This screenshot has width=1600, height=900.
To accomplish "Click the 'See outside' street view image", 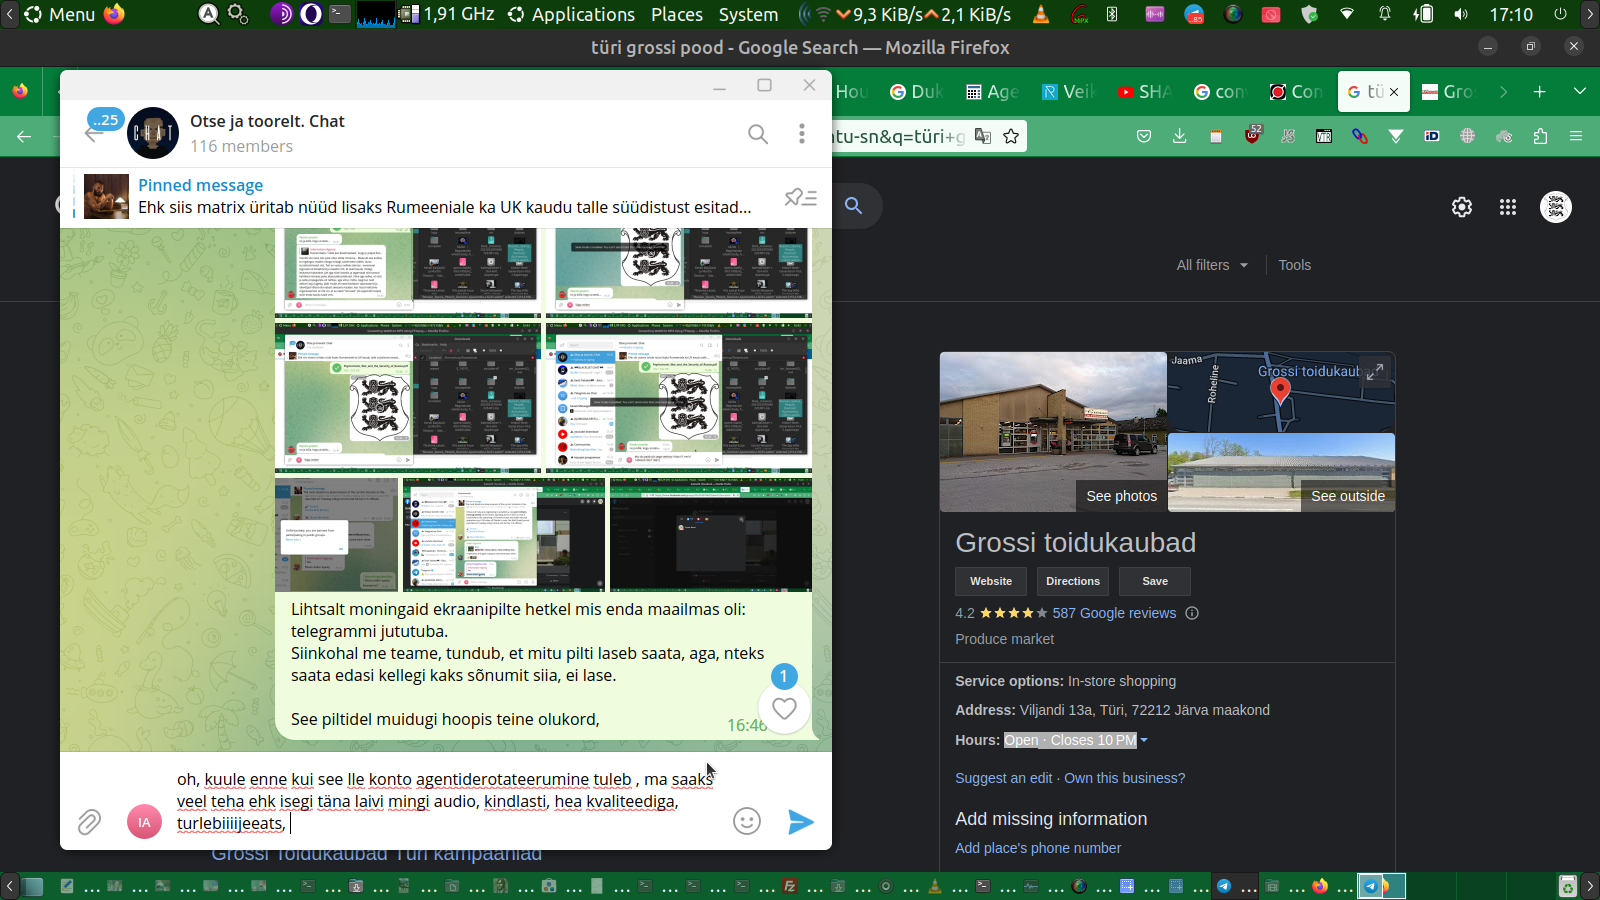I will pyautogui.click(x=1281, y=472).
